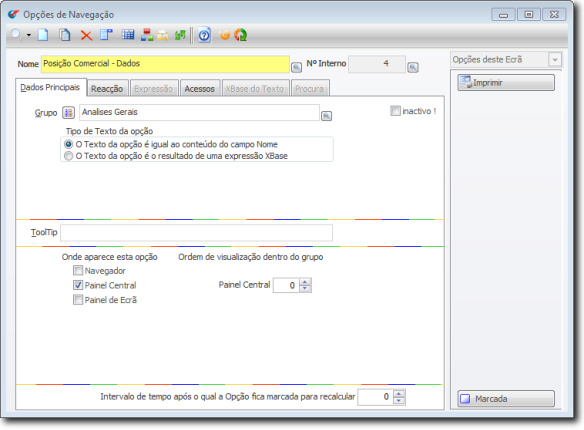The image size is (584, 430).
Task: Open the Acessos tab
Action: pos(200,89)
